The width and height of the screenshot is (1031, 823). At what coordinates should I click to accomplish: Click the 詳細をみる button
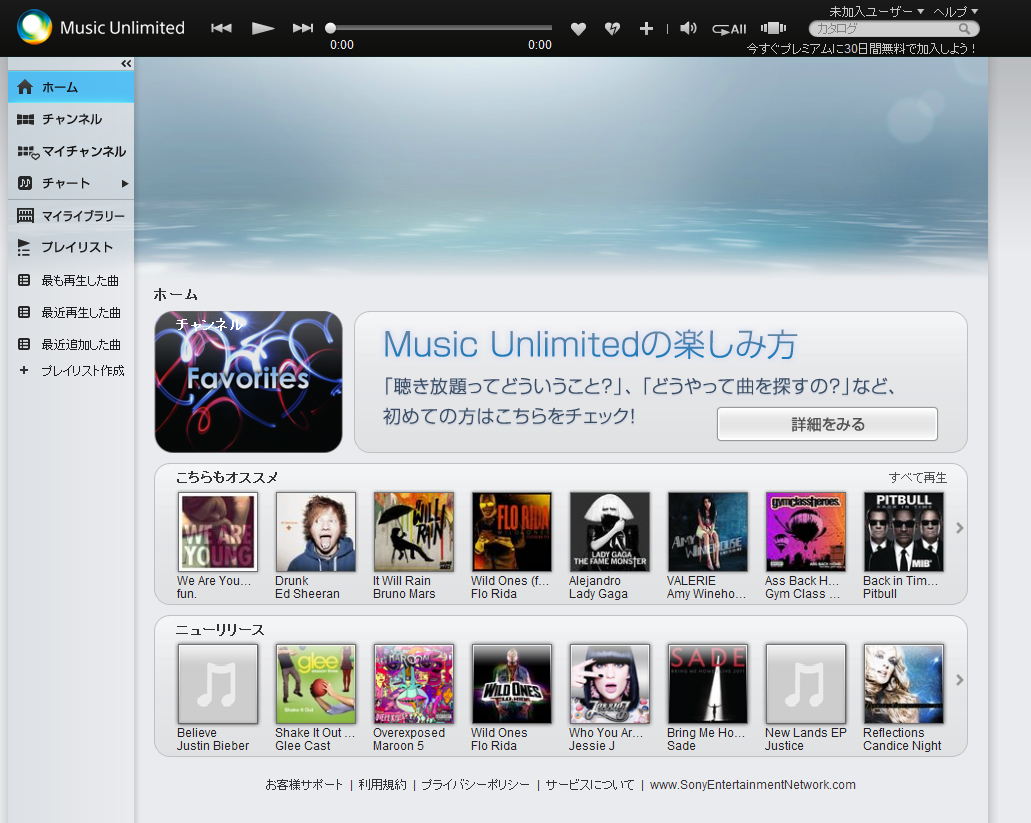tap(827, 424)
